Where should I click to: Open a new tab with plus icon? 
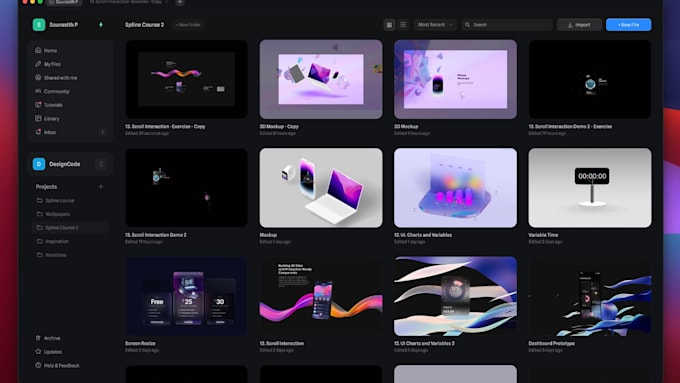tap(180, 2)
